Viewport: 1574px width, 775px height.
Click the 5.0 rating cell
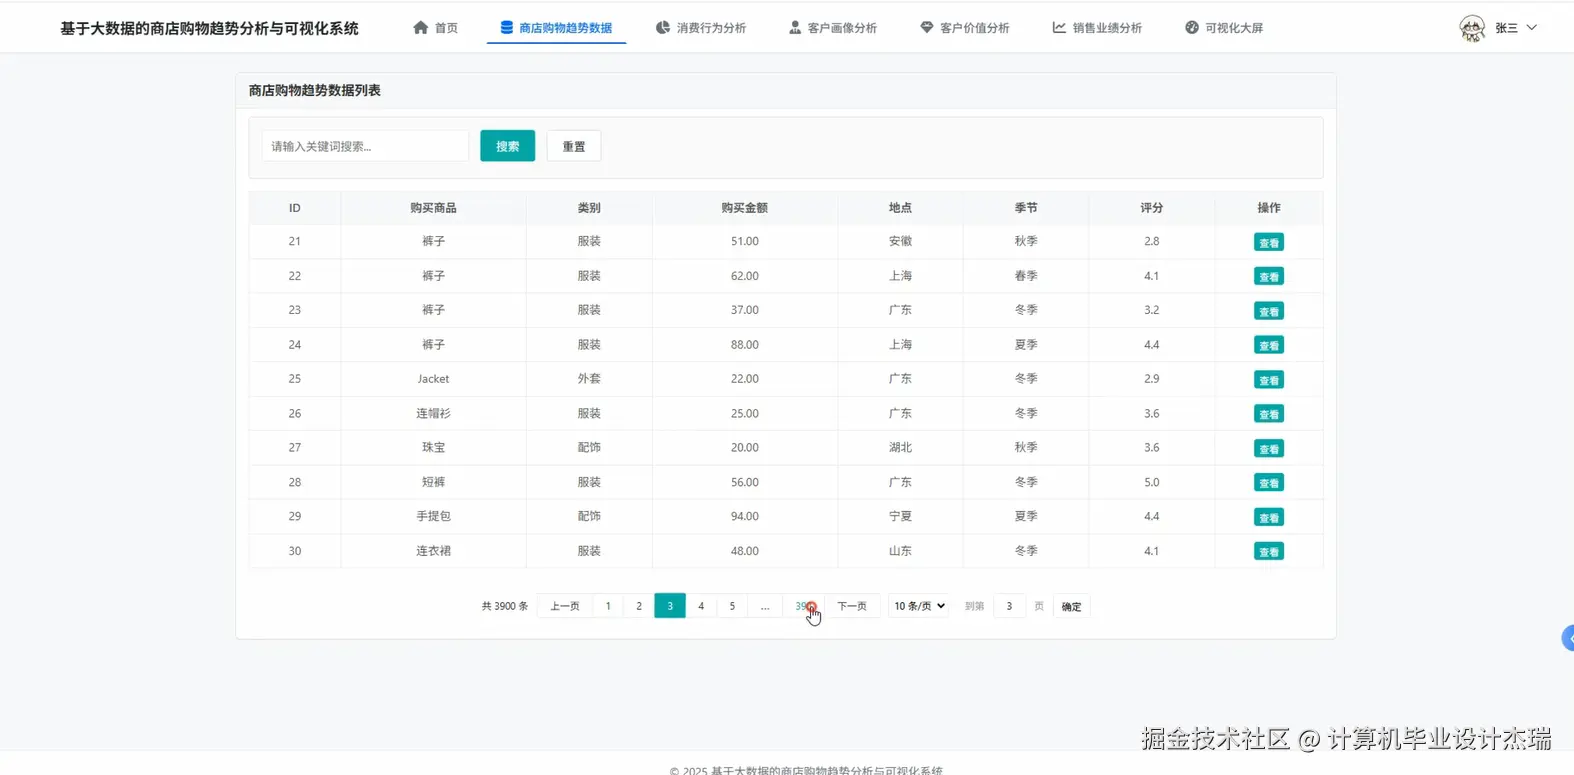point(1152,482)
